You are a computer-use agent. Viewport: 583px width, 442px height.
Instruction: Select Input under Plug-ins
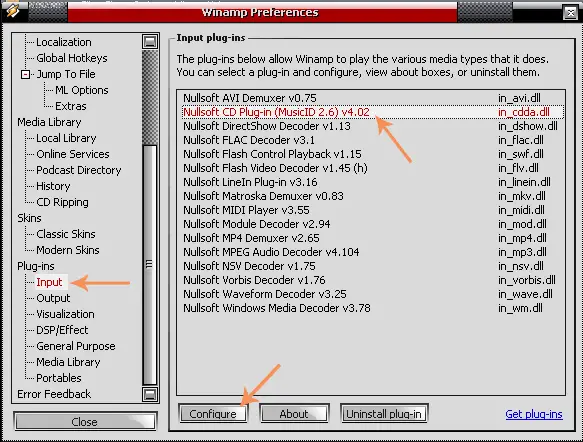[49, 283]
